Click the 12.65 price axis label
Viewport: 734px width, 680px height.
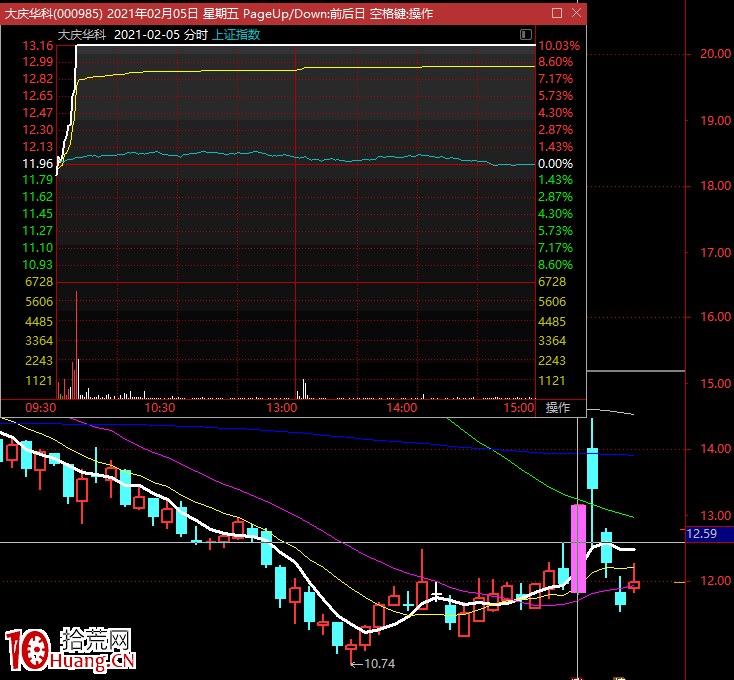point(38,95)
